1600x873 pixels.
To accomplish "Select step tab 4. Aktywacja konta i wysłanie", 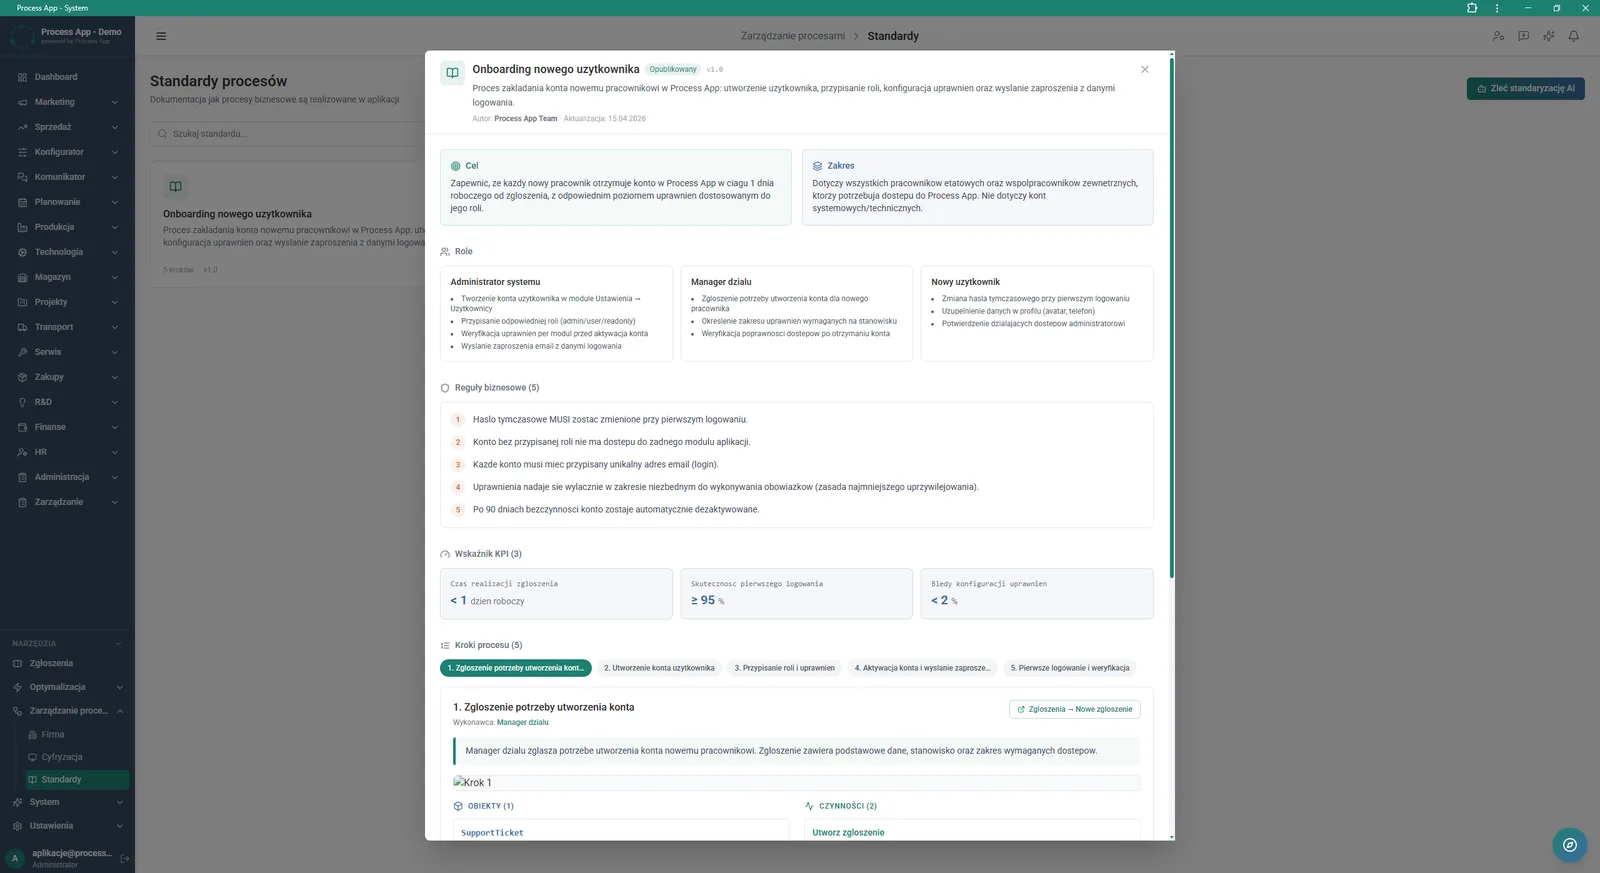I will 922,668.
